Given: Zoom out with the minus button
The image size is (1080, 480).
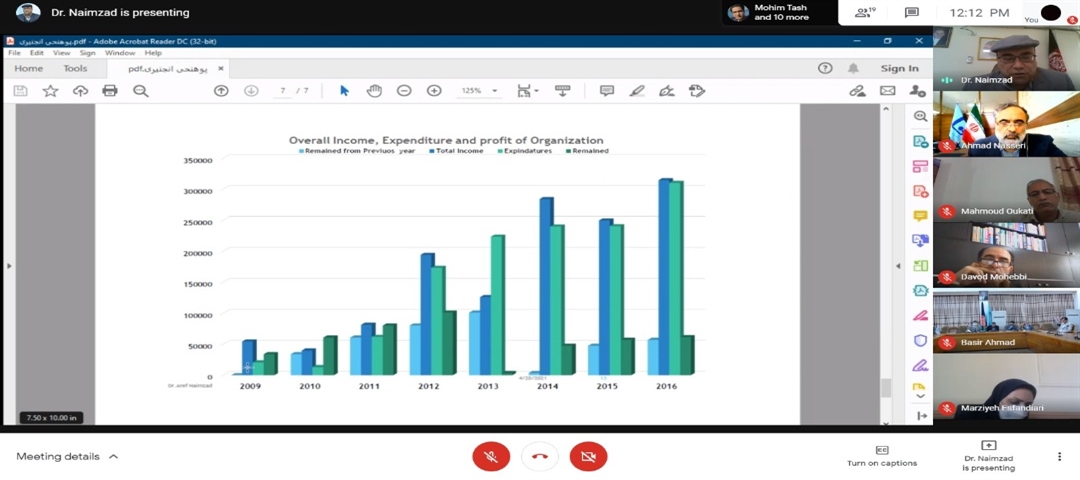Looking at the screenshot, I should click(x=404, y=90).
